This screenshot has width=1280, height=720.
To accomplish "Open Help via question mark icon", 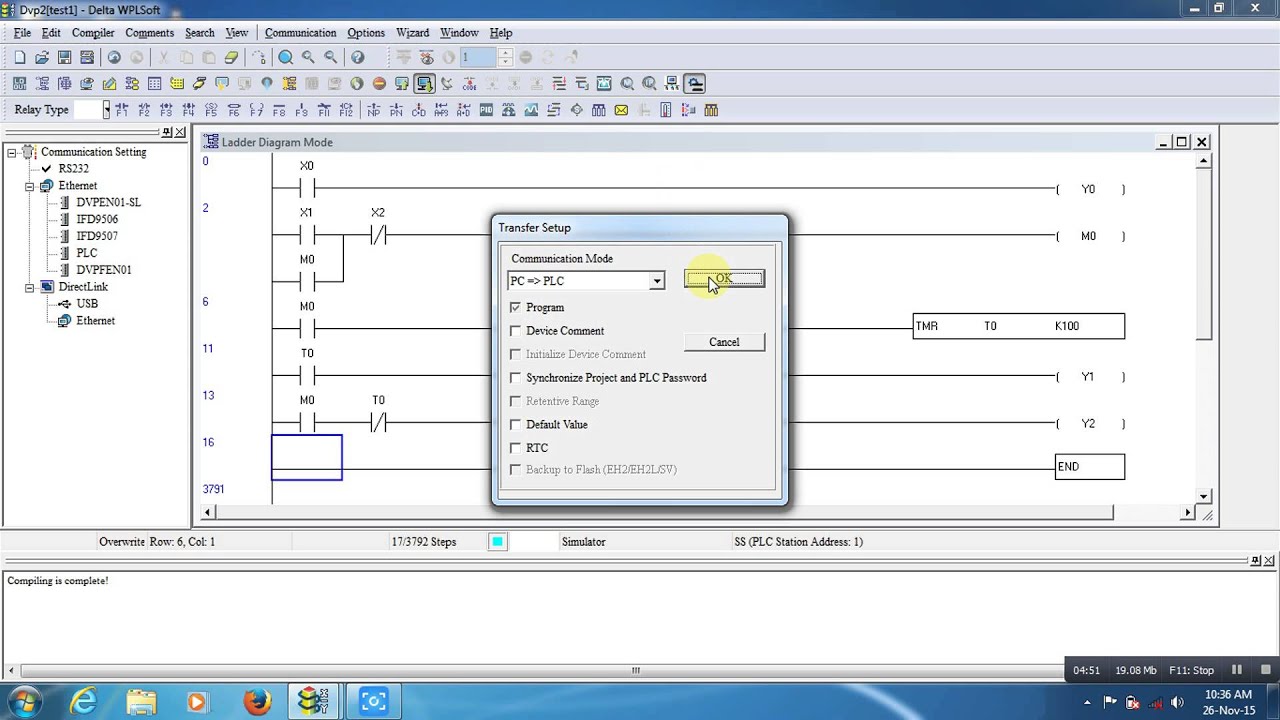I will tap(357, 58).
